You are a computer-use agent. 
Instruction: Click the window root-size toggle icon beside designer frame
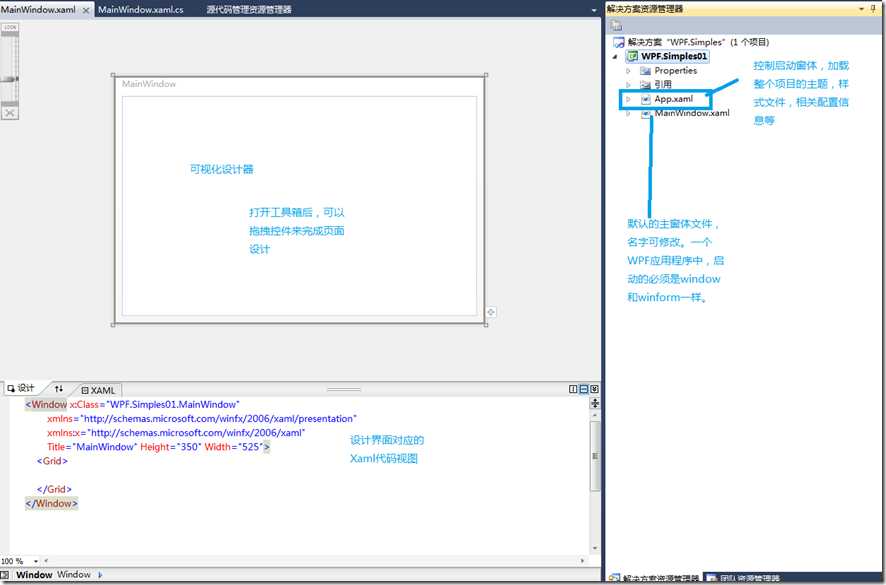coord(491,312)
